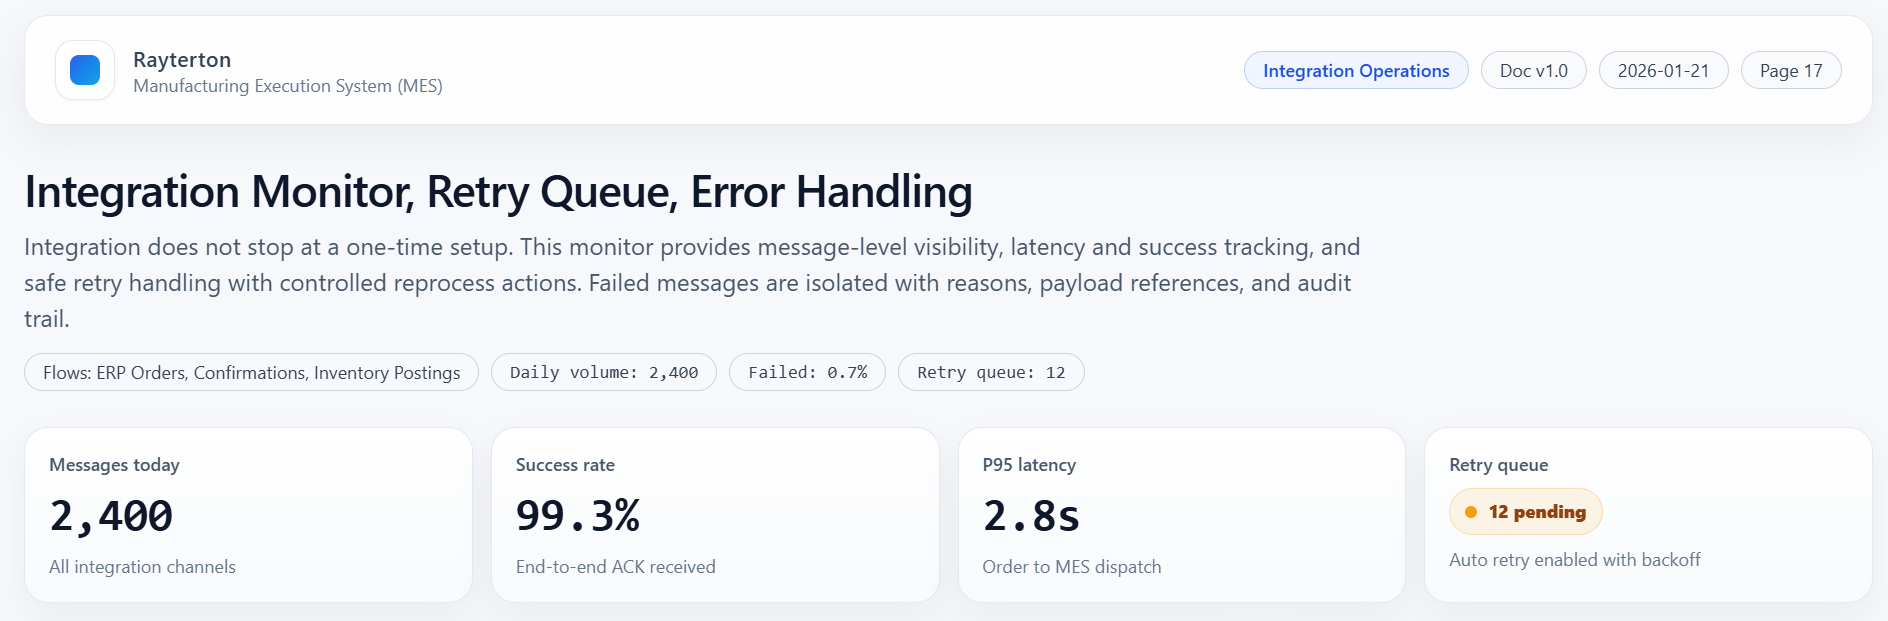
Task: Click the Integration Monitor page heading
Action: pyautogui.click(x=498, y=192)
